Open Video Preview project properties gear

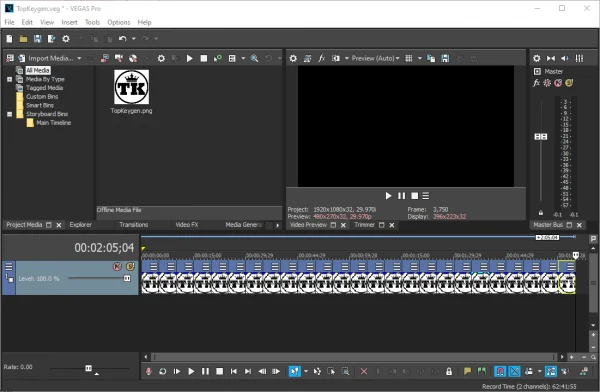tap(293, 58)
